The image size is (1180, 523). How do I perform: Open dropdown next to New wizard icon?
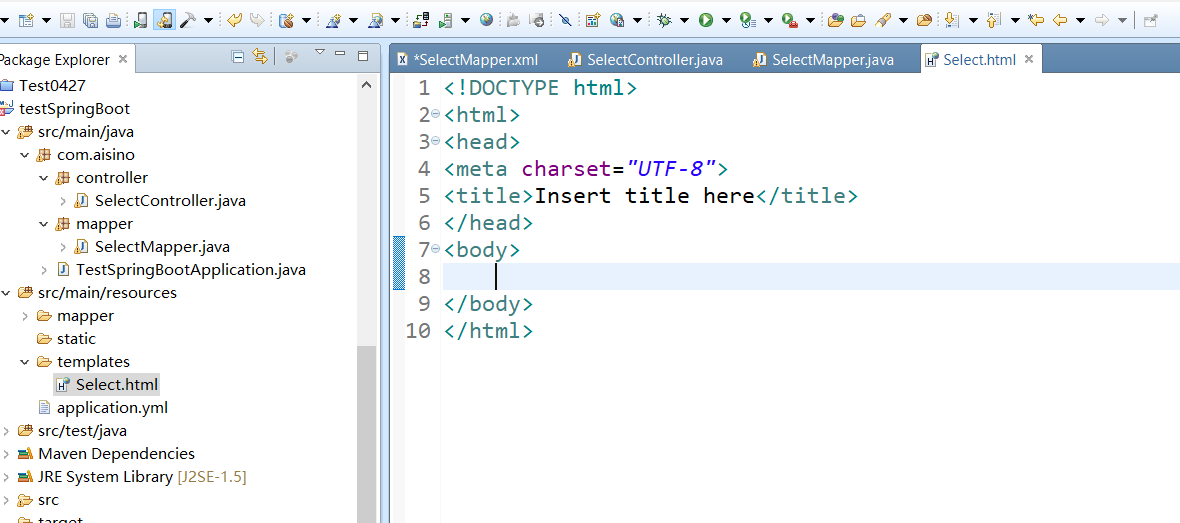[x=46, y=20]
